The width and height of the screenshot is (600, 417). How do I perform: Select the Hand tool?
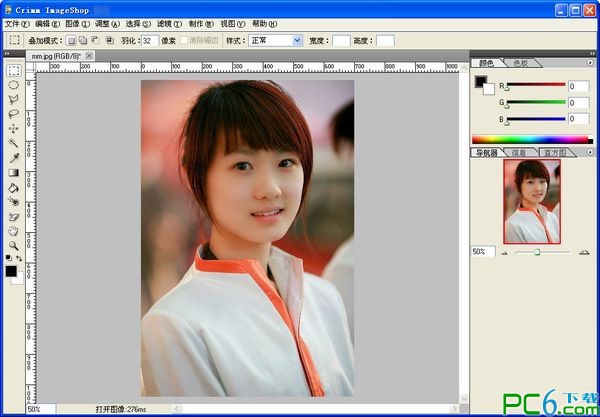pyautogui.click(x=14, y=231)
